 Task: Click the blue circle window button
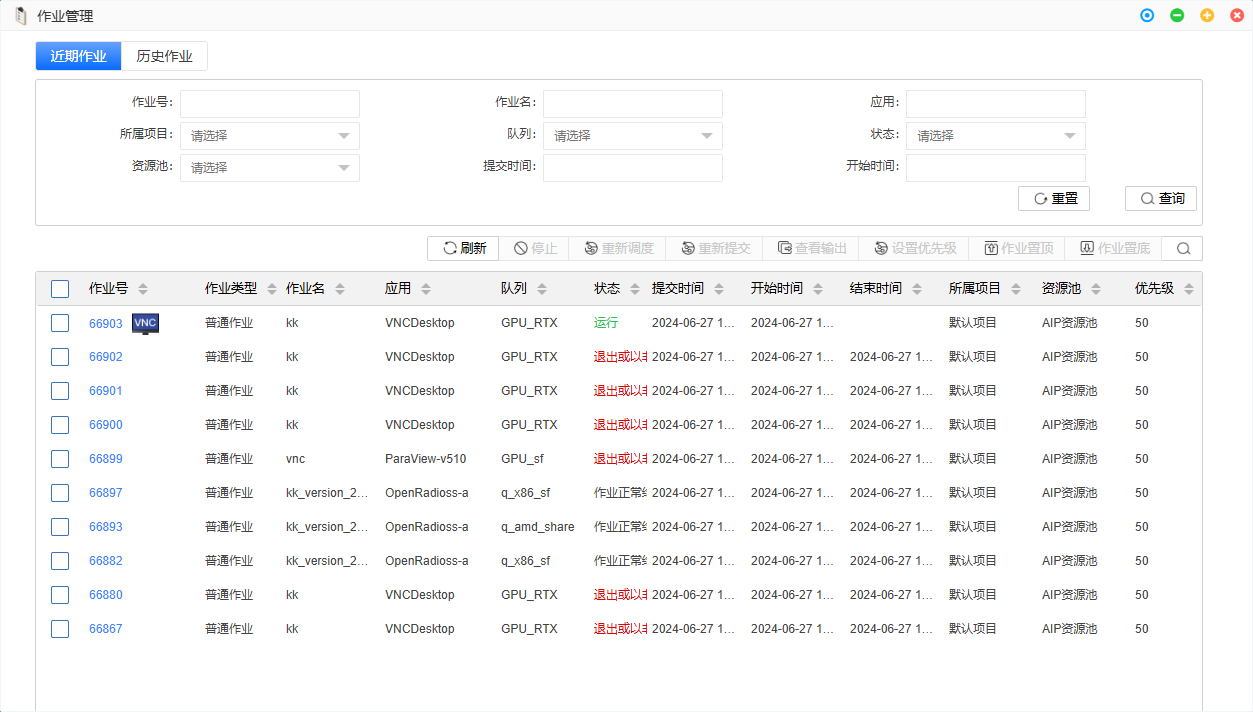(1147, 16)
